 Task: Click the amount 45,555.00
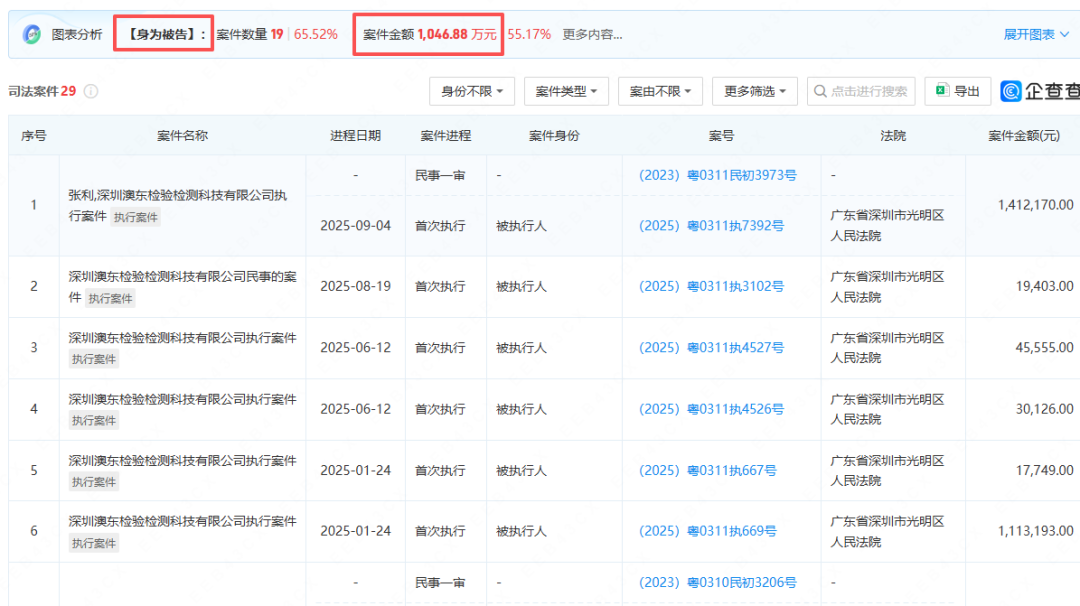[x=1044, y=348]
